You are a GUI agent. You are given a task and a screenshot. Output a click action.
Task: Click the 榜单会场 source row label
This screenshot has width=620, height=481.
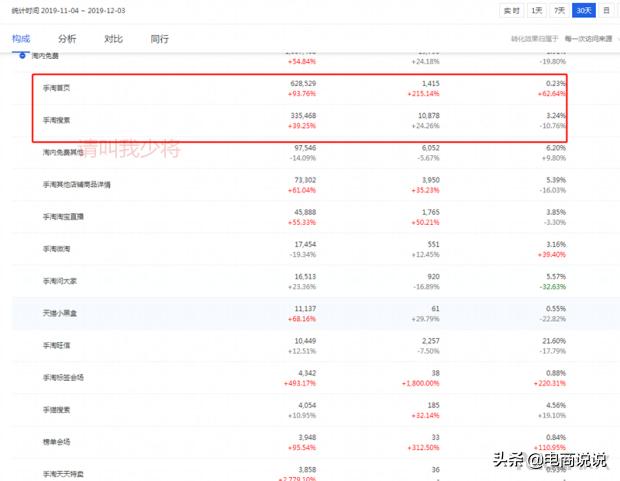coord(57,442)
